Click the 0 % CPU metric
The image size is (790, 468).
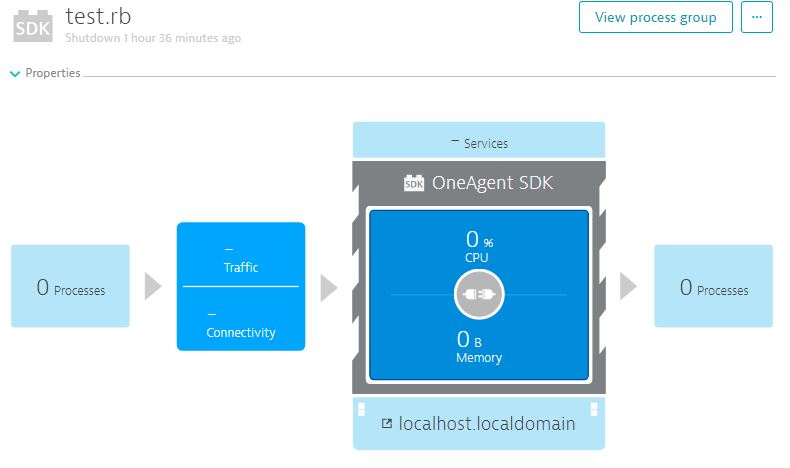[479, 247]
